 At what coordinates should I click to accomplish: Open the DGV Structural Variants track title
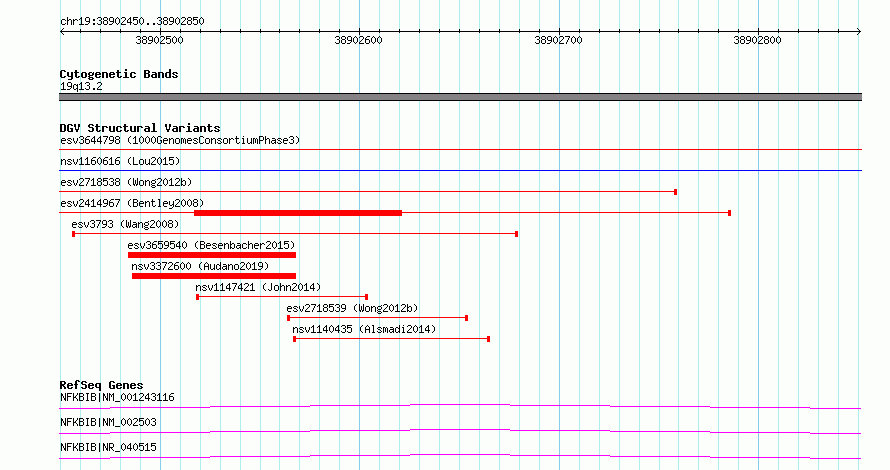(x=140, y=128)
